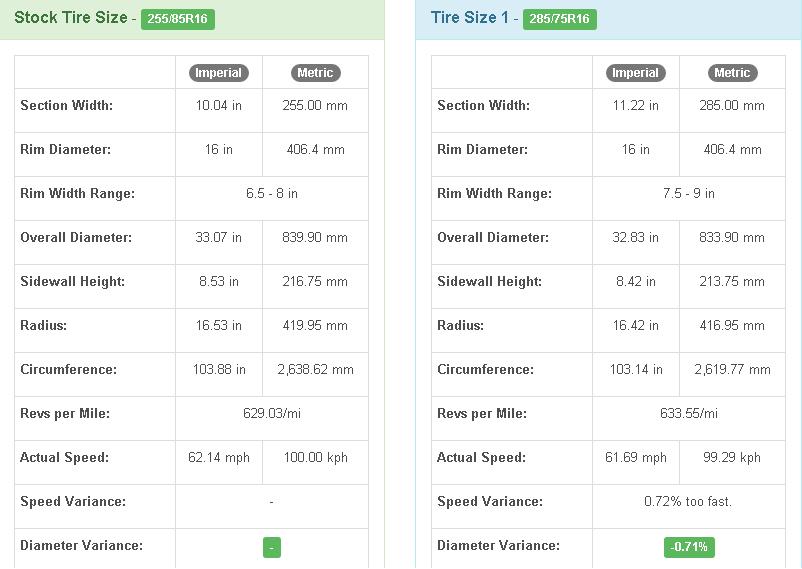Click the stock circumference 2,638.62 mm cell
The width and height of the screenshot is (802, 569).
tap(315, 369)
